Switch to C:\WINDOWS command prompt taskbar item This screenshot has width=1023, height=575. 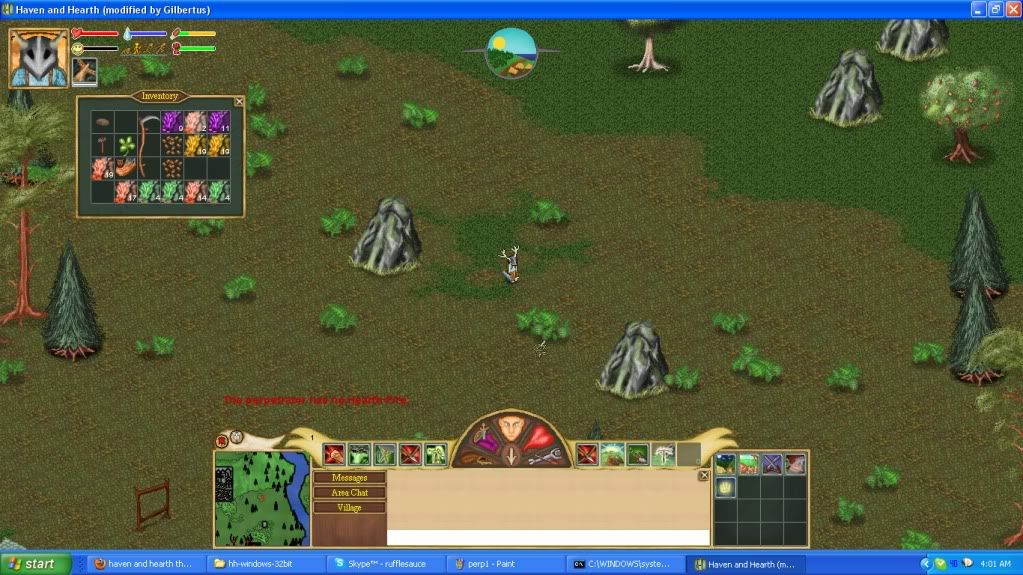coord(625,564)
